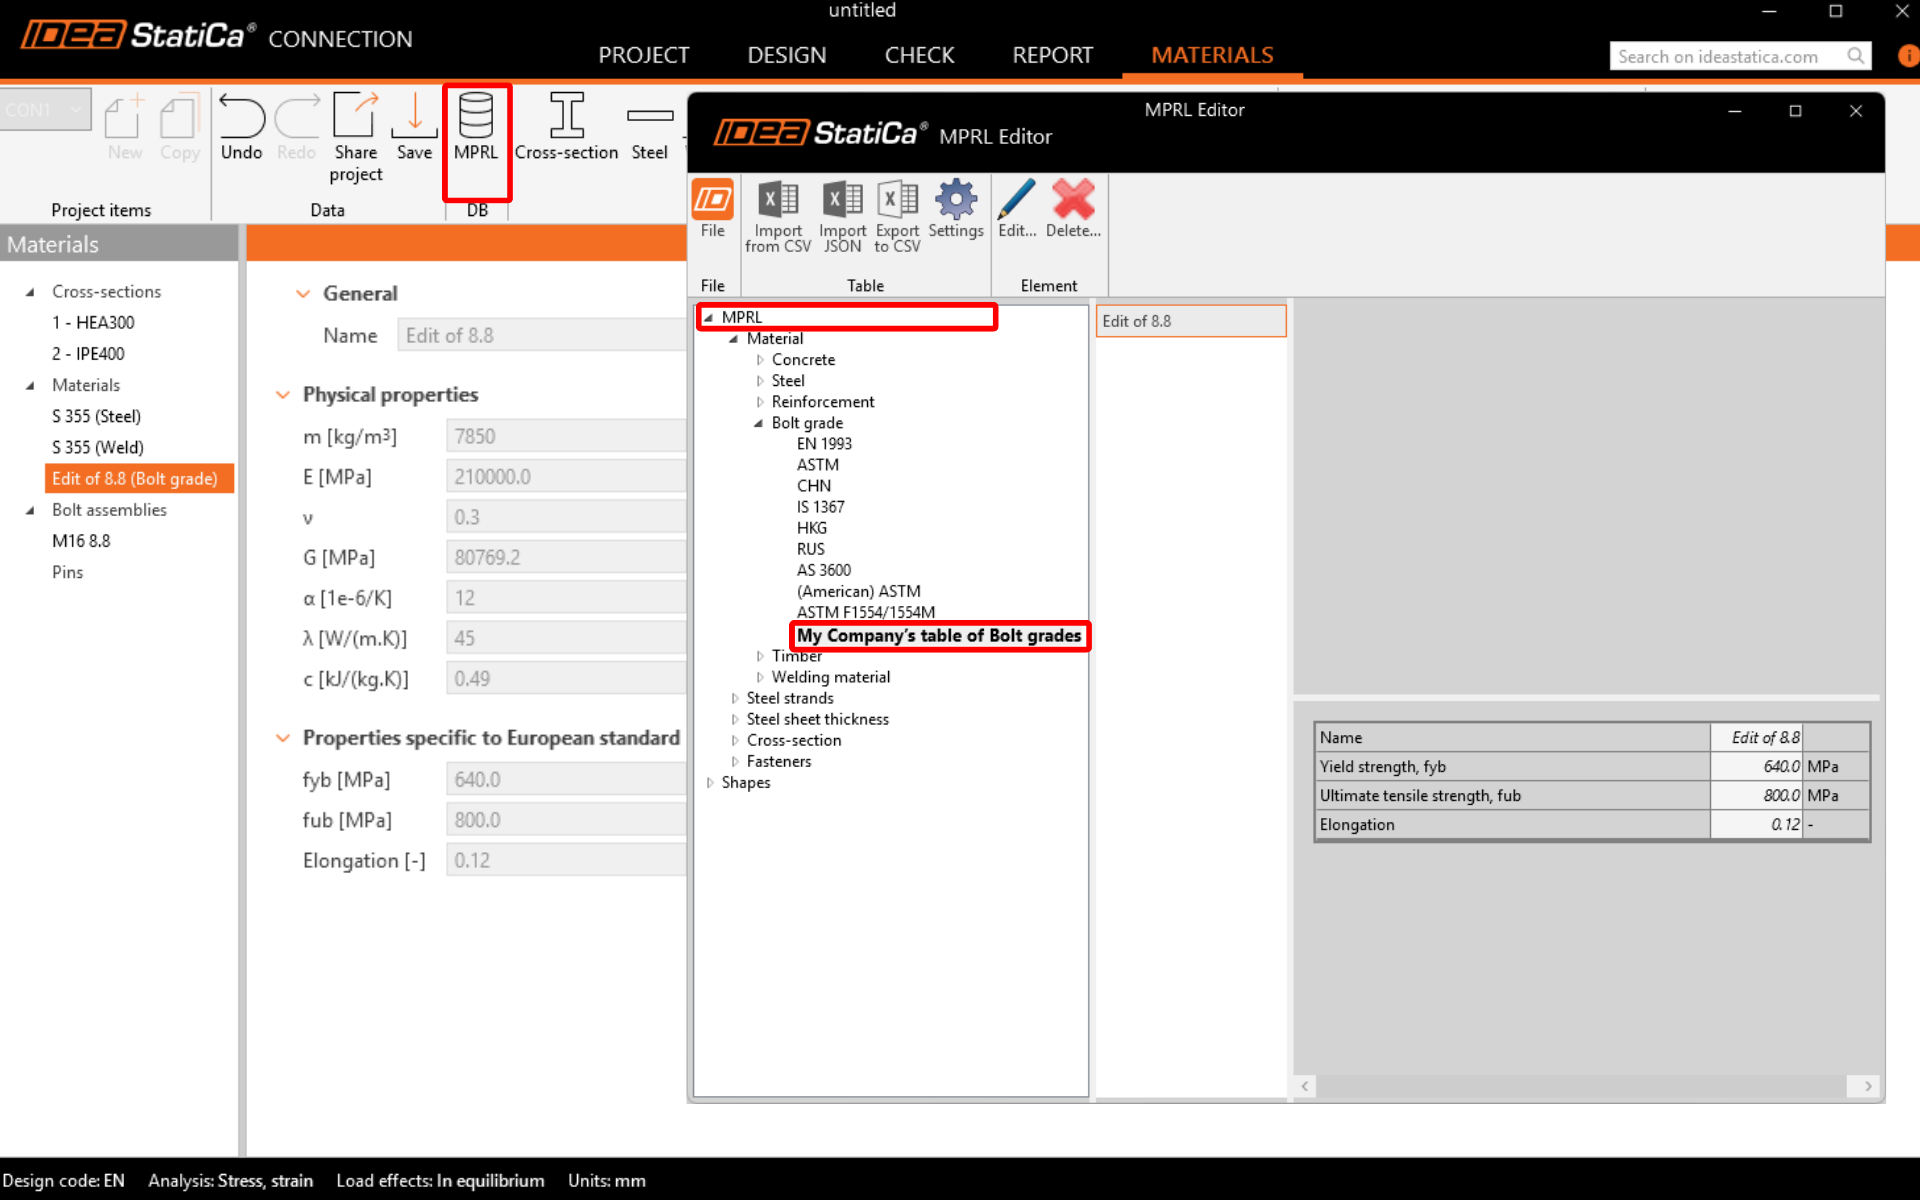Screen dimensions: 1920x1200
Task: Select M16 8.8 bolt assembly
Action: pos(81,541)
